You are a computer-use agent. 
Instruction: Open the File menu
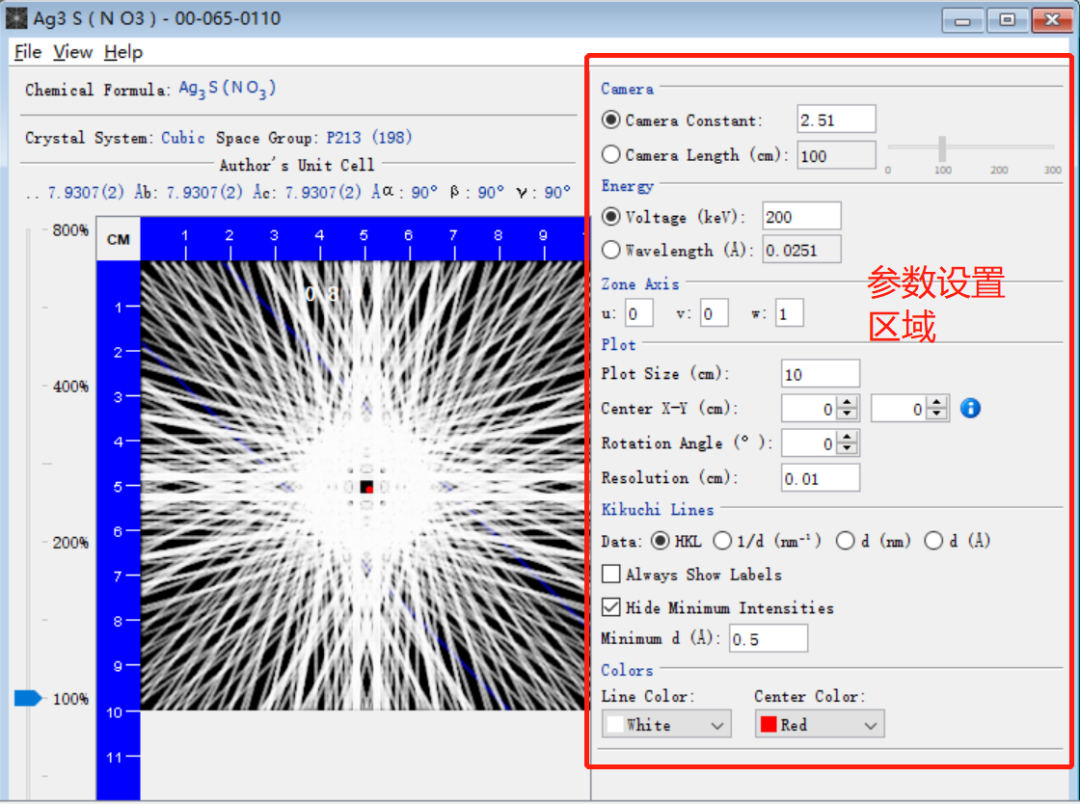(28, 52)
